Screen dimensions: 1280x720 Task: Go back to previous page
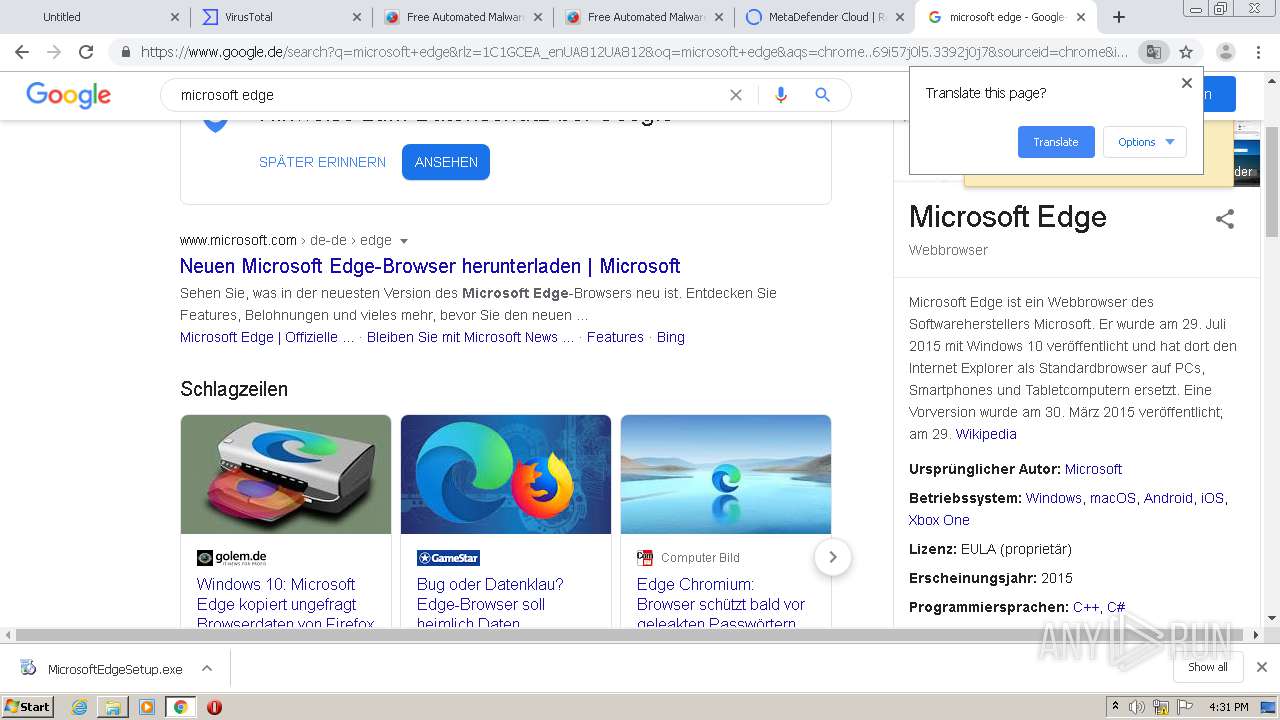[x=22, y=52]
